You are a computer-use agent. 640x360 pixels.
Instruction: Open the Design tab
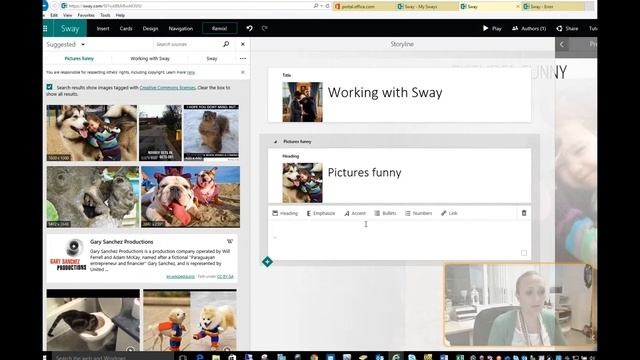150,29
